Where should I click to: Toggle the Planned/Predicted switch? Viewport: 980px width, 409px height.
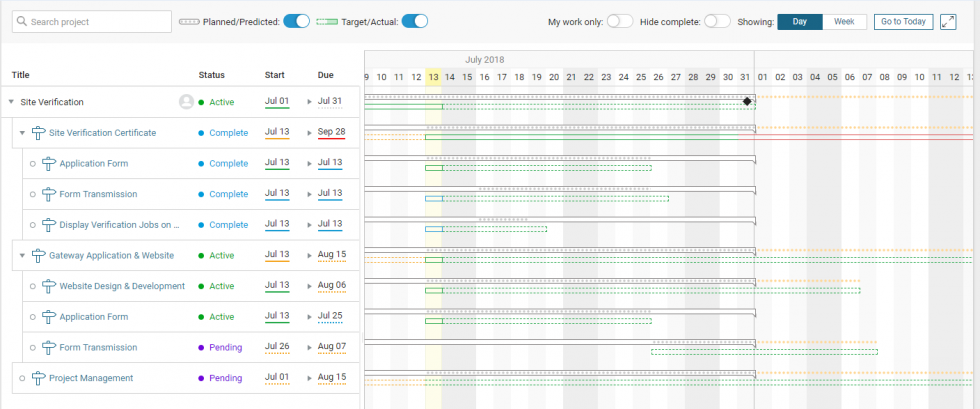tap(296, 21)
